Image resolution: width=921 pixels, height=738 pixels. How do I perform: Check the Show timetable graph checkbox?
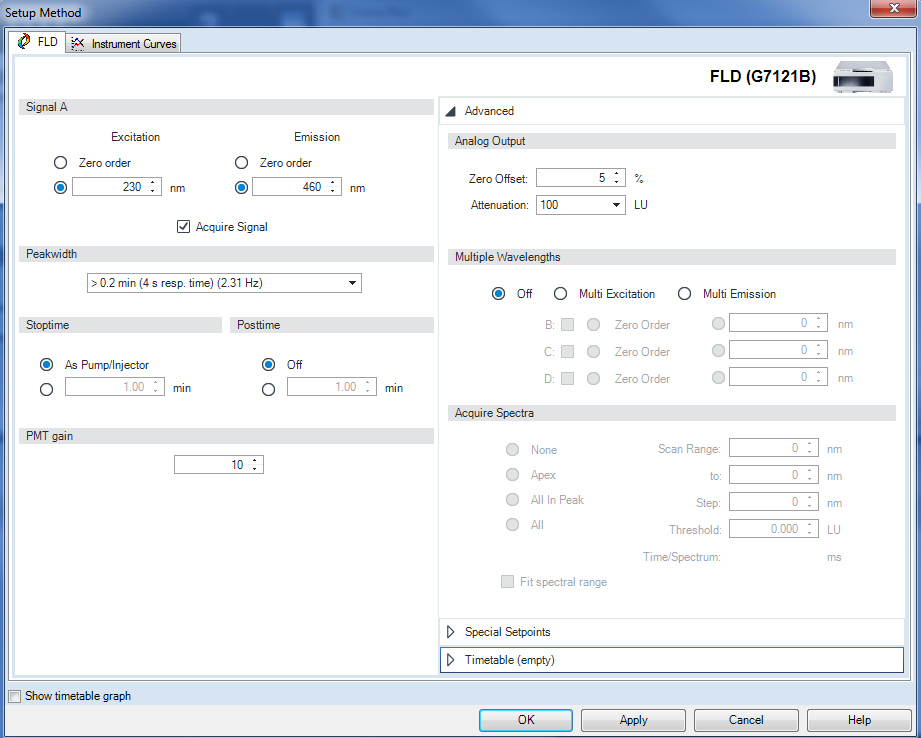tap(15, 696)
